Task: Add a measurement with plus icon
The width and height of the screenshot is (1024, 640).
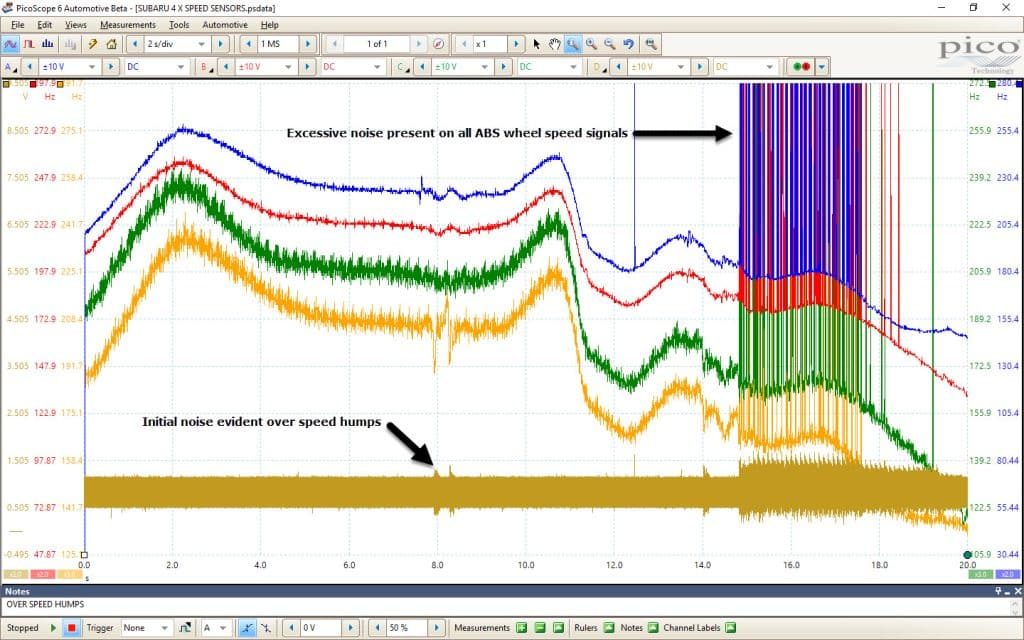Action: tap(521, 628)
